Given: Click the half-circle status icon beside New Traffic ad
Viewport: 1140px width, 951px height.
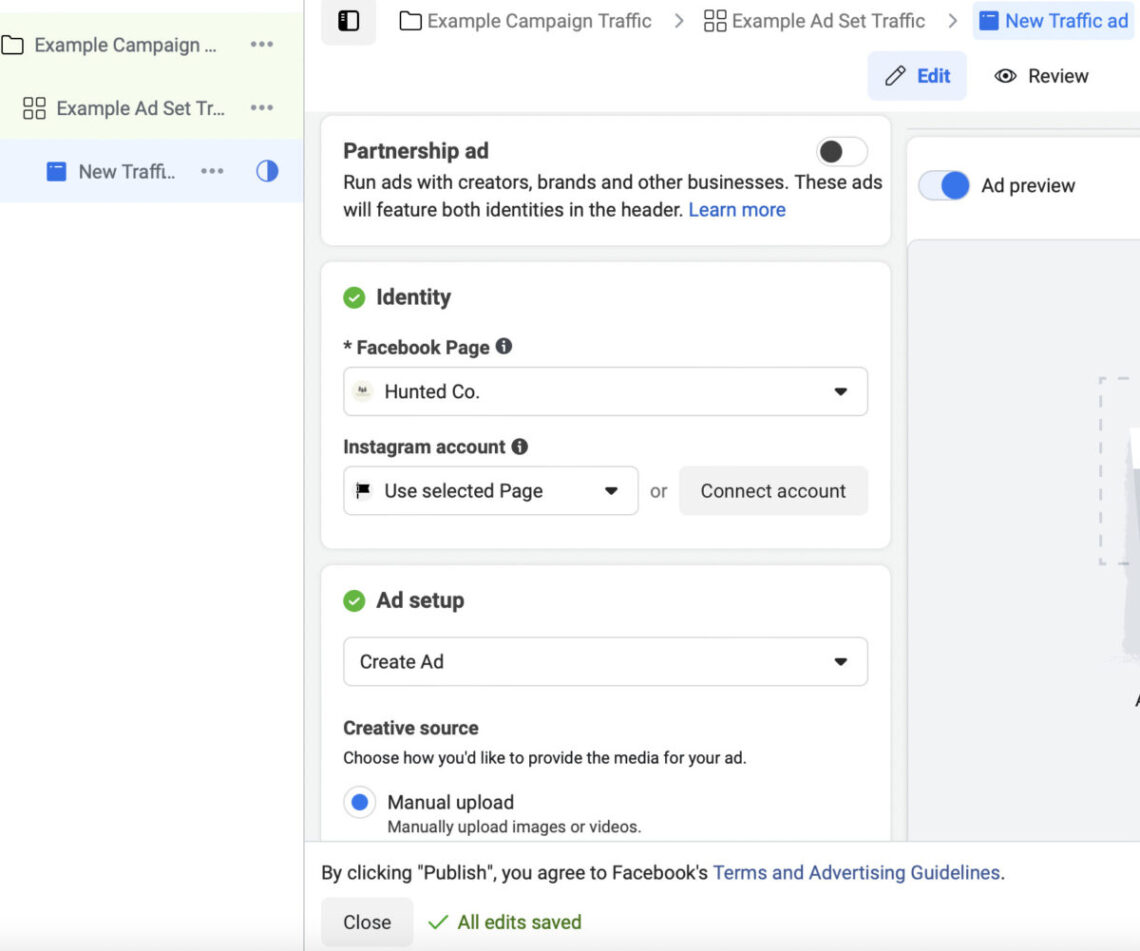Looking at the screenshot, I should coord(267,171).
